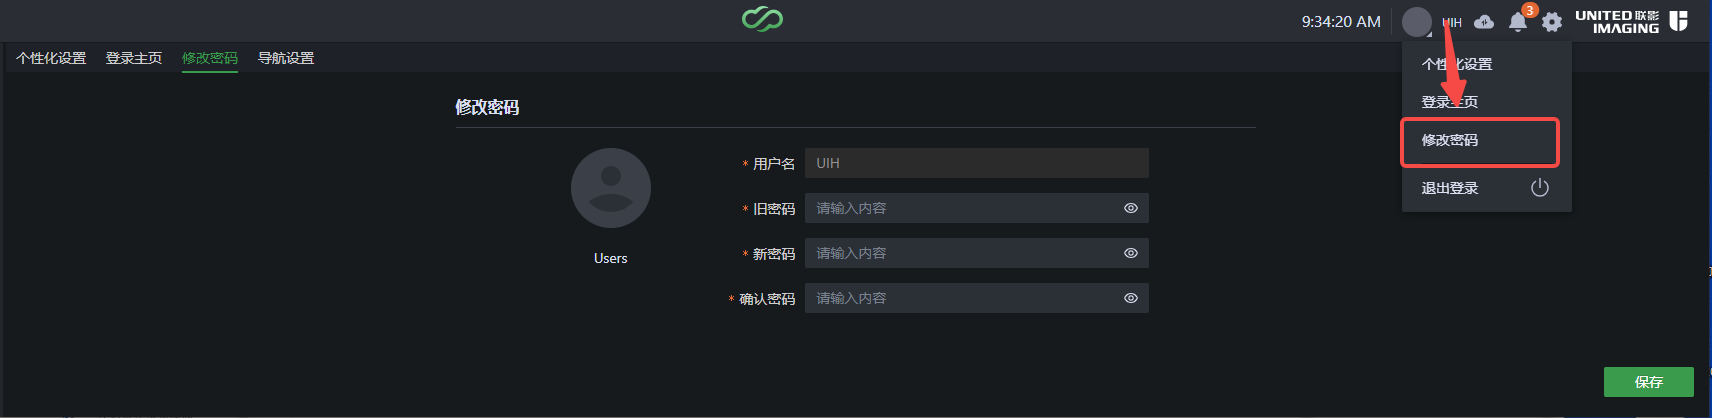
Task: Show the 新密码 field password
Action: [x=1131, y=253]
